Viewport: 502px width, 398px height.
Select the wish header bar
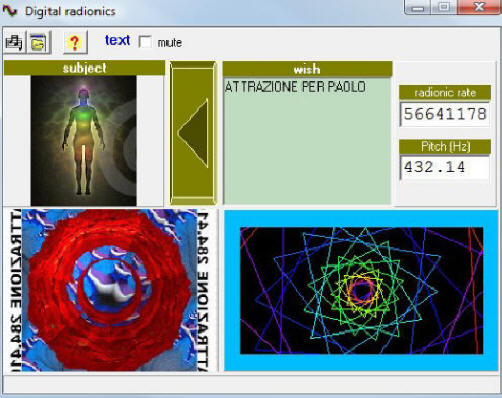[x=307, y=69]
